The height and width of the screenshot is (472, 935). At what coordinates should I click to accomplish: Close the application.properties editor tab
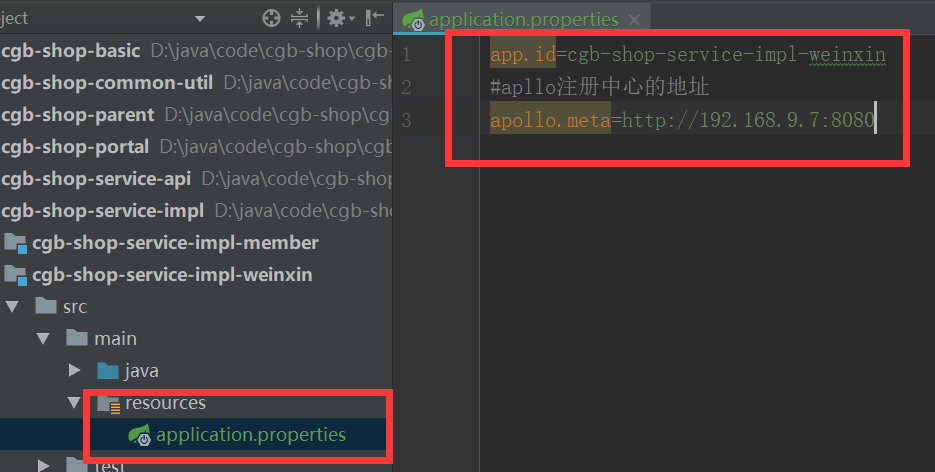[x=634, y=20]
